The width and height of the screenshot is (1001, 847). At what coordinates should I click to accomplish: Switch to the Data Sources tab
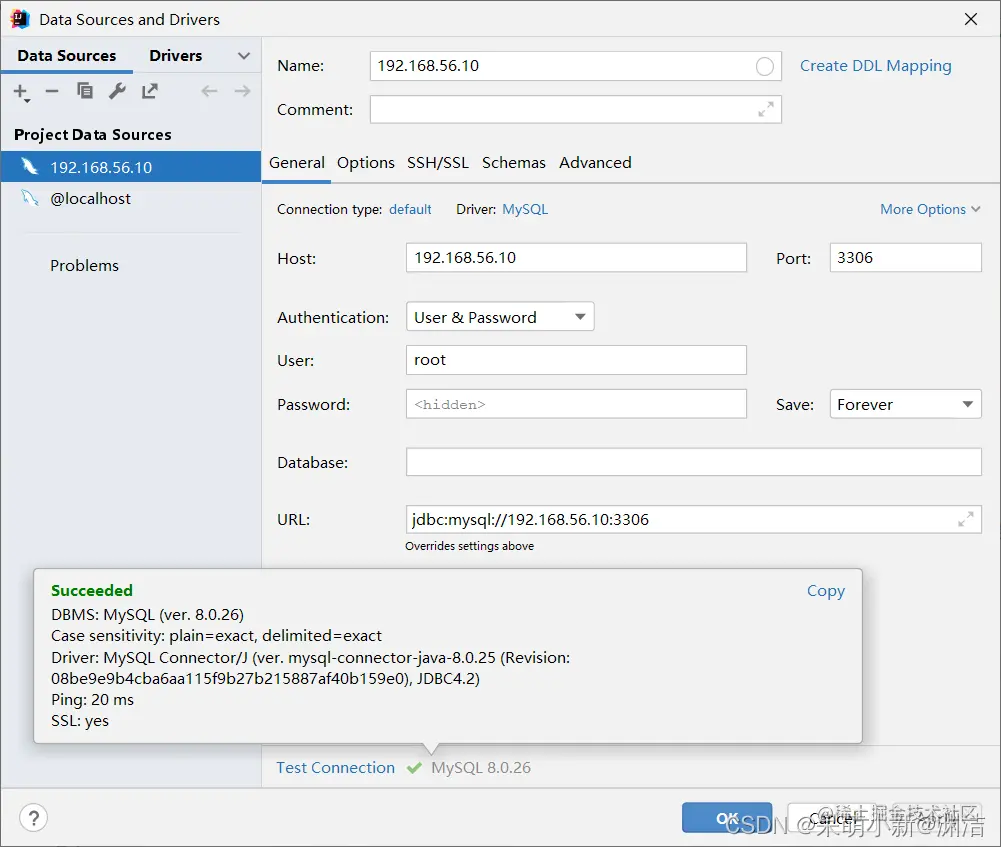point(67,56)
